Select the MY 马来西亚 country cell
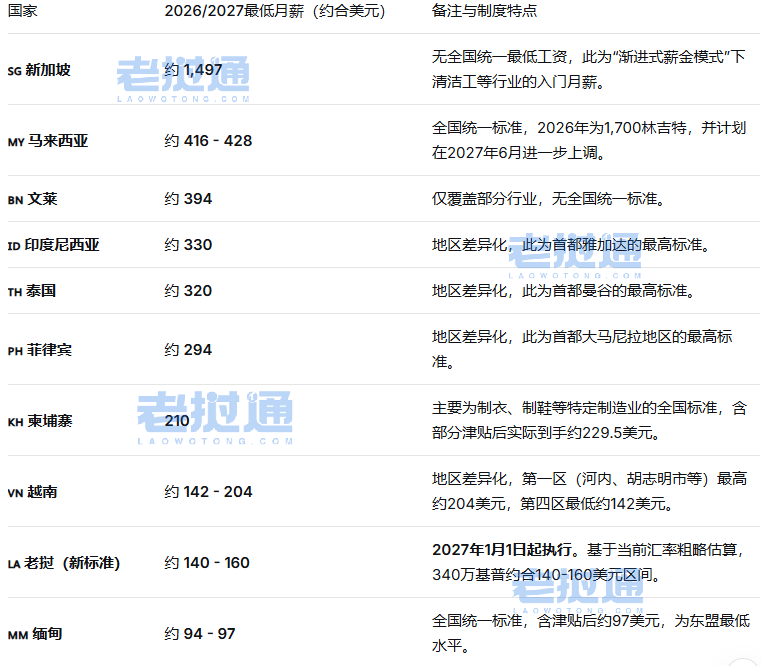This screenshot has height=666, width=761. 48,141
